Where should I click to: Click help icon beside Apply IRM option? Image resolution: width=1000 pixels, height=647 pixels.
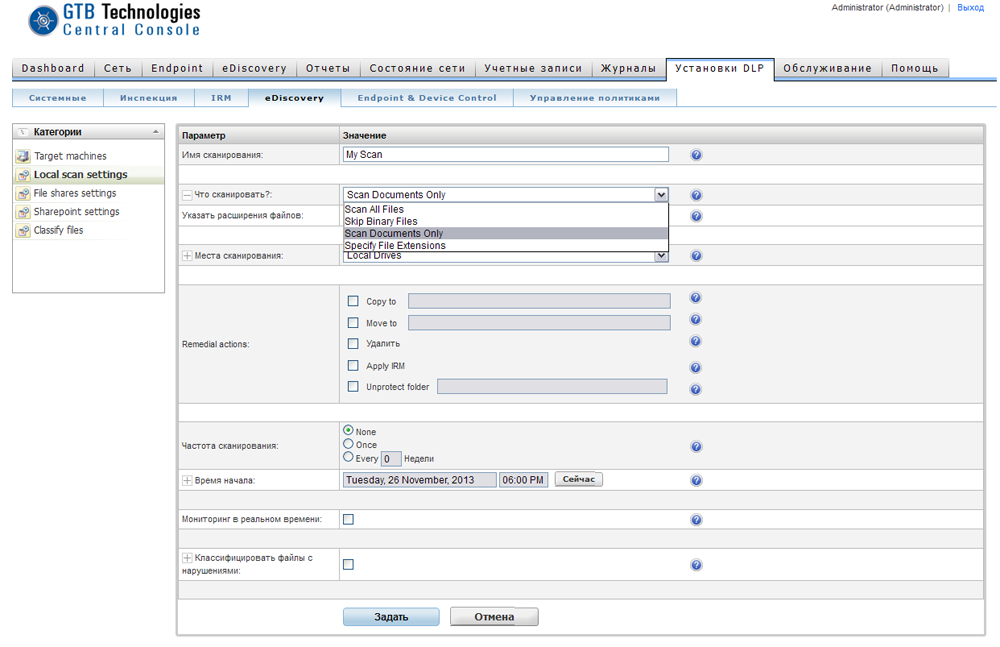[x=696, y=367]
